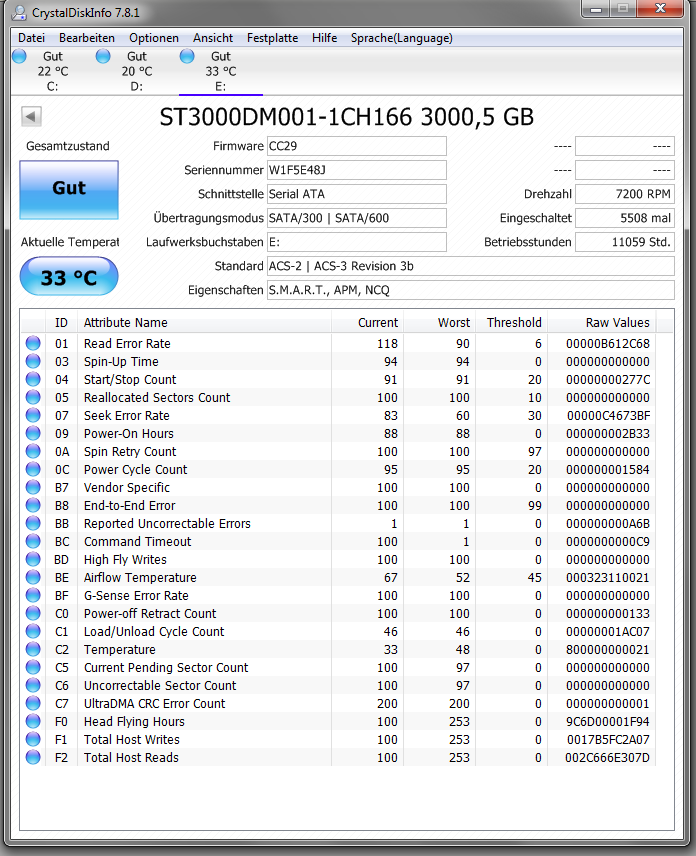Select the Uncorrectable Sector Count row
Screen dimensions: 696x856
pos(338,686)
